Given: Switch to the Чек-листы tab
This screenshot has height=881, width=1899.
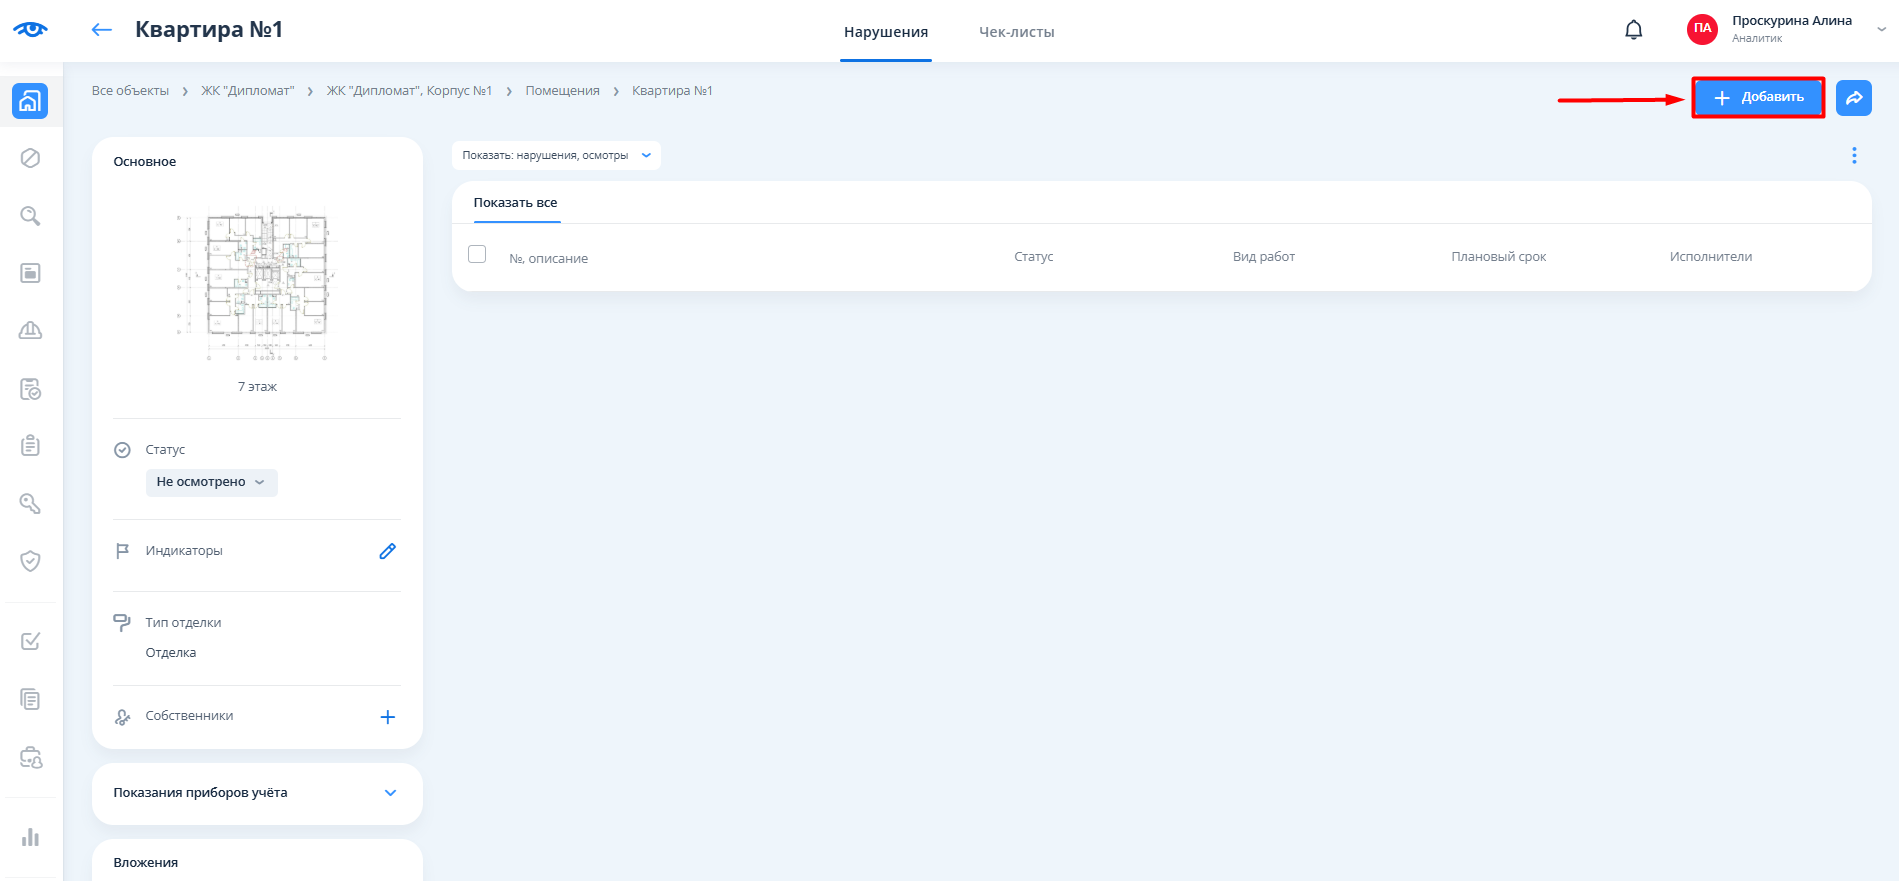Looking at the screenshot, I should point(1016,32).
